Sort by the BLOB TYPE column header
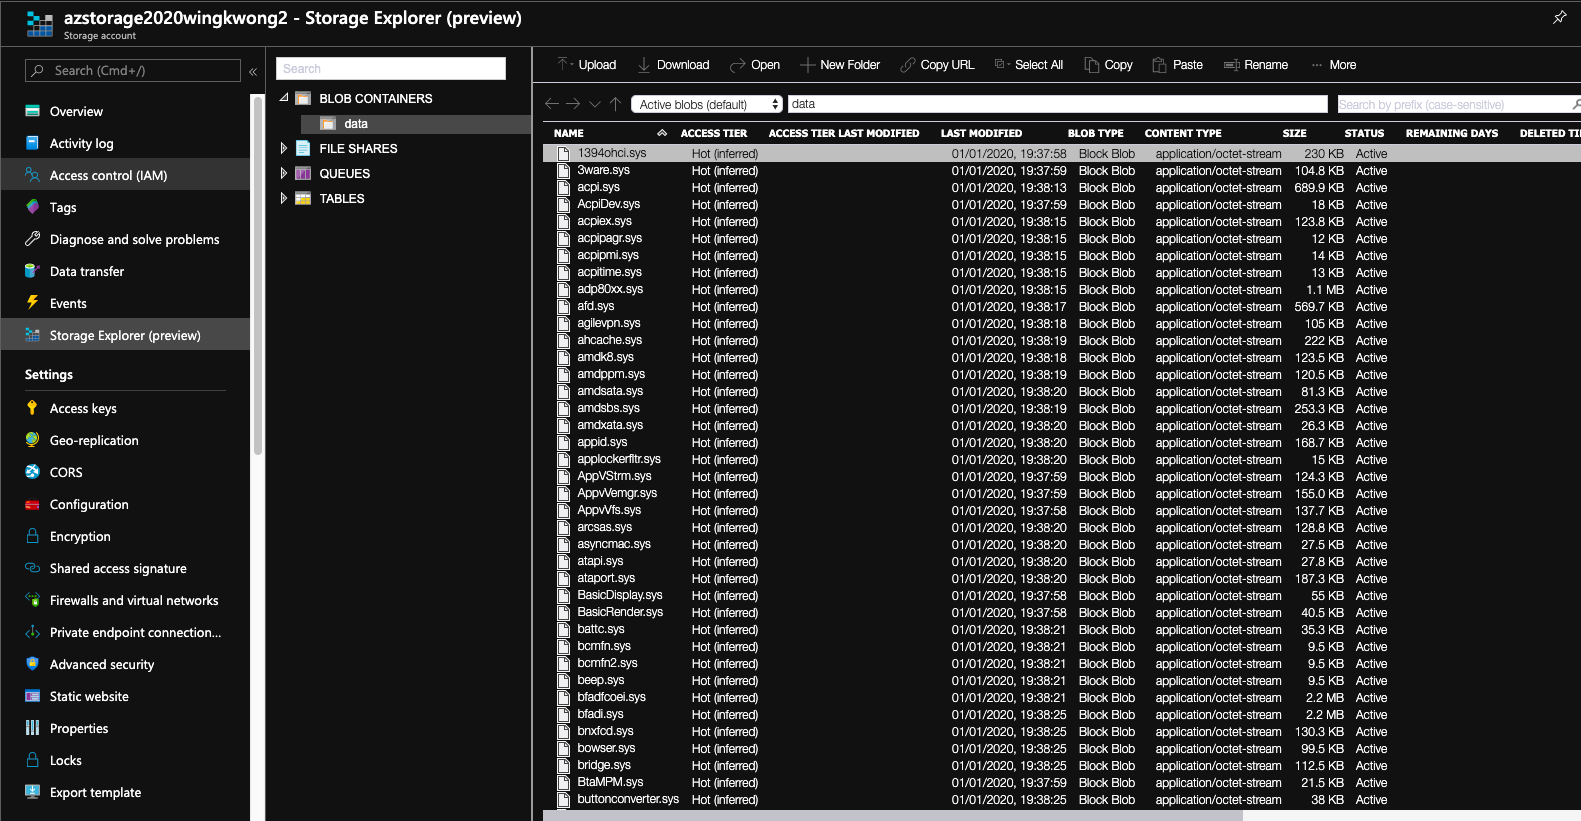 [x=1095, y=133]
